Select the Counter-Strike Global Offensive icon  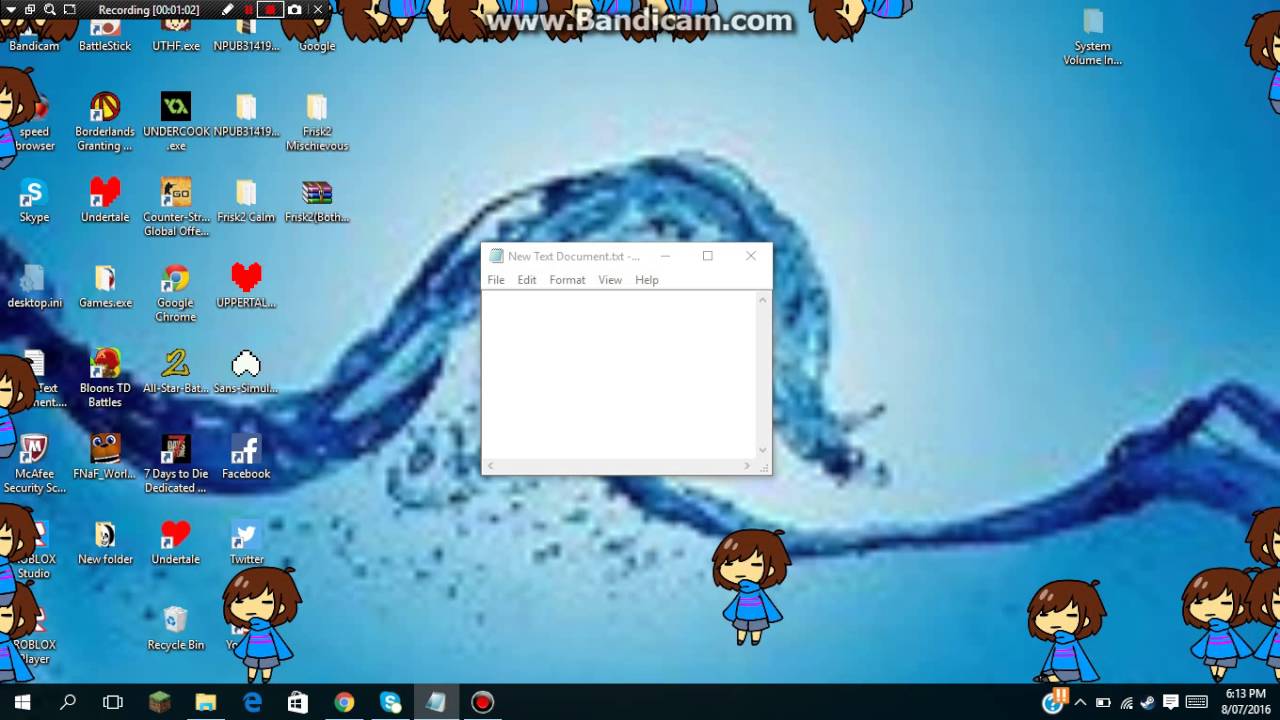176,207
